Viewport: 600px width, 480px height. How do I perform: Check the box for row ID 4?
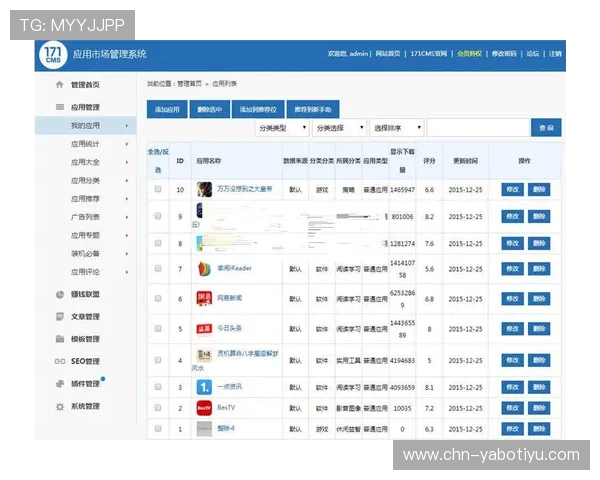click(158, 360)
